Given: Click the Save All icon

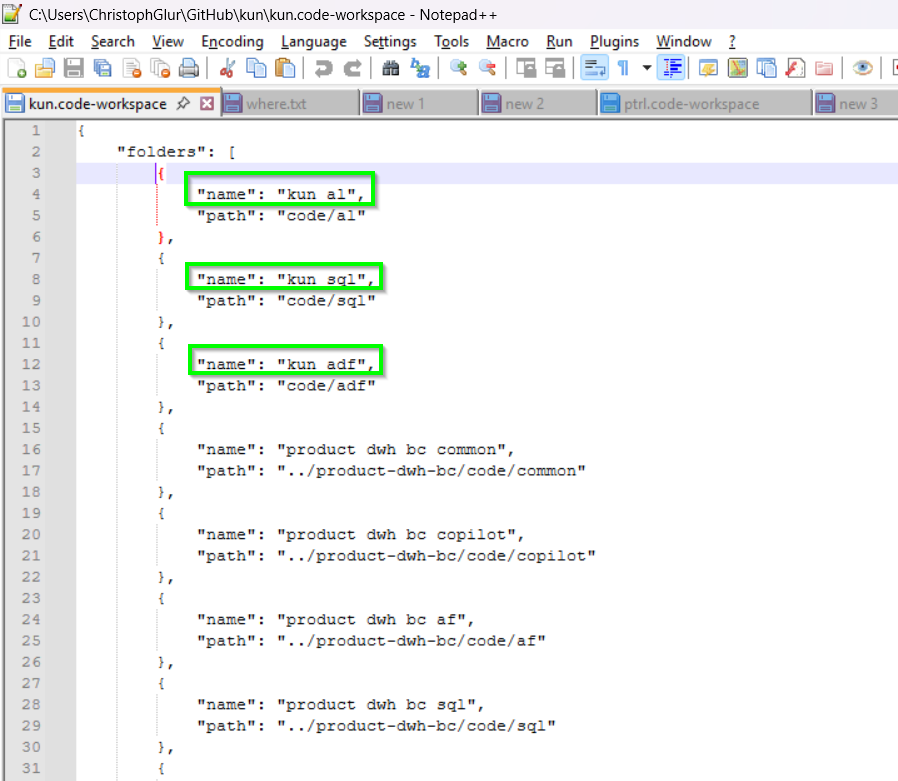Looking at the screenshot, I should 103,68.
